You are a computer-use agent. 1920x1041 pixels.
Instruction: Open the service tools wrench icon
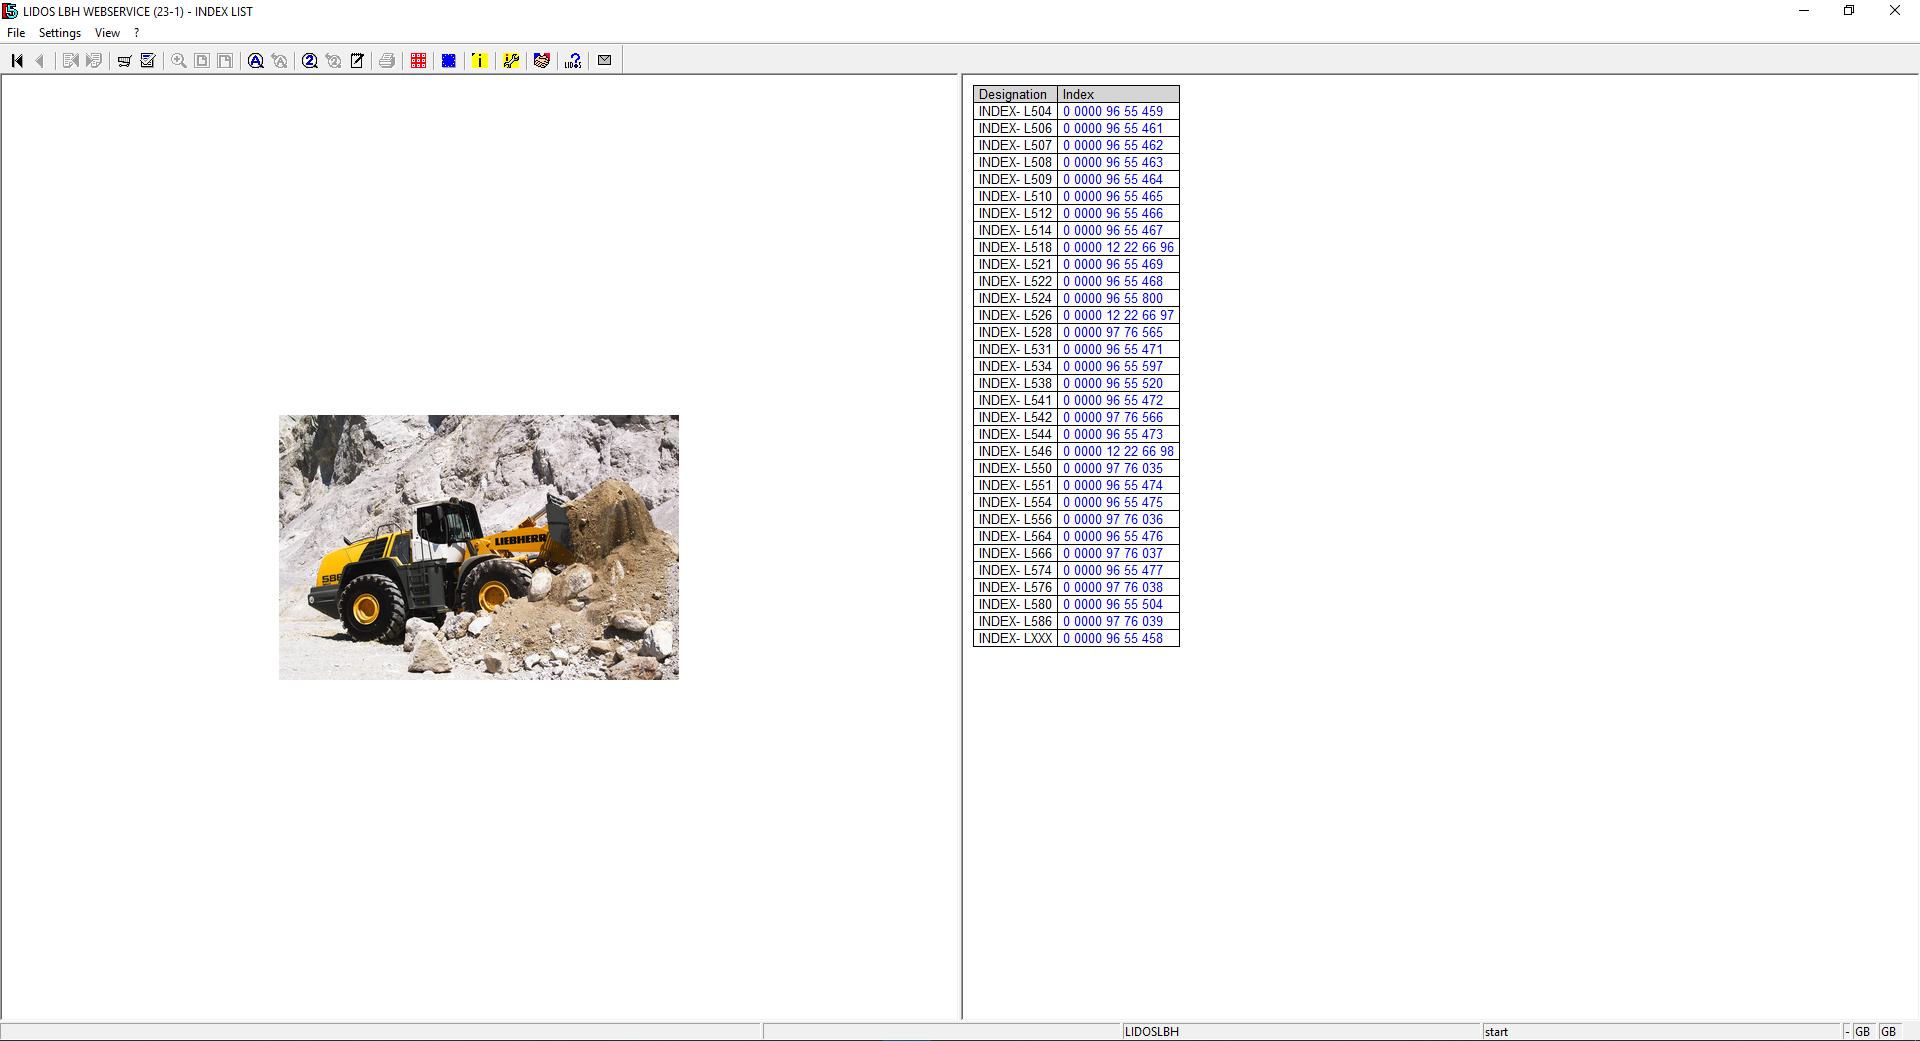pos(510,60)
